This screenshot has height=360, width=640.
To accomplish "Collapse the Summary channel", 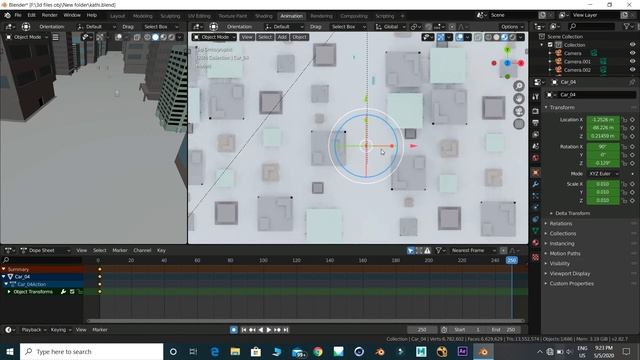I will (4, 269).
